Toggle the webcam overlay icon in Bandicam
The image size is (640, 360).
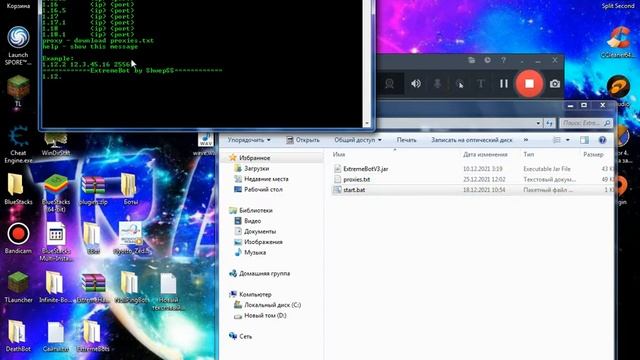tap(389, 84)
